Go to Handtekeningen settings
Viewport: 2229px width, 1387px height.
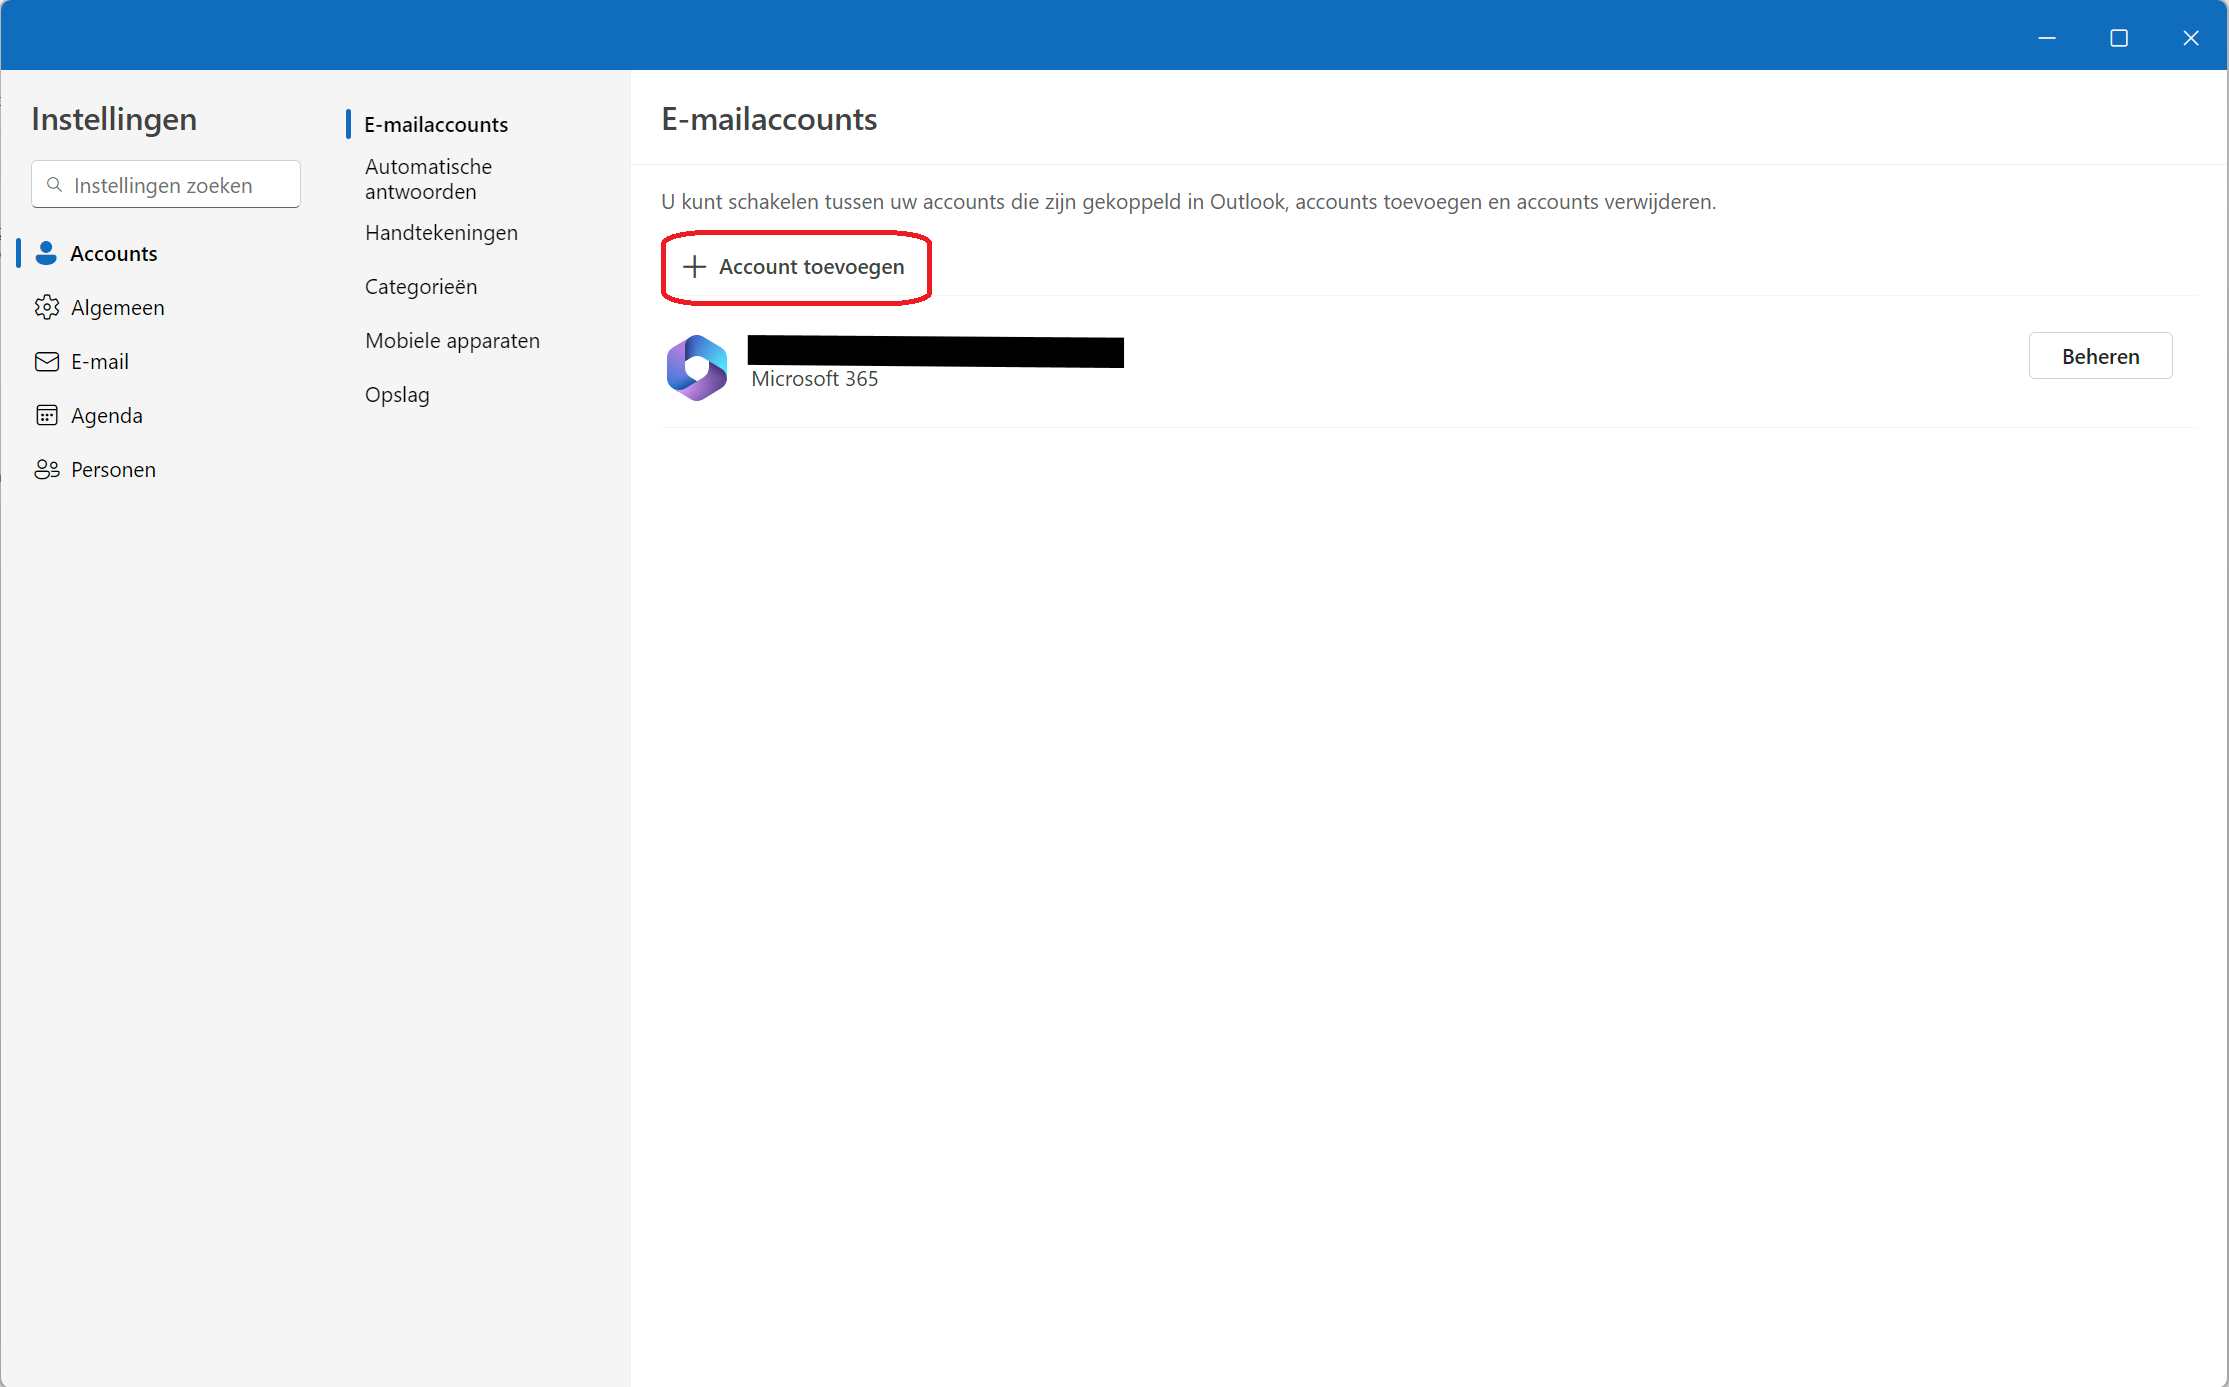coord(441,232)
